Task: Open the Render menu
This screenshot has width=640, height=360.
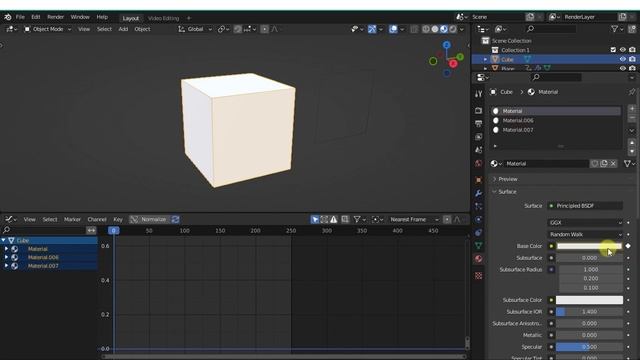Action: 56,17
